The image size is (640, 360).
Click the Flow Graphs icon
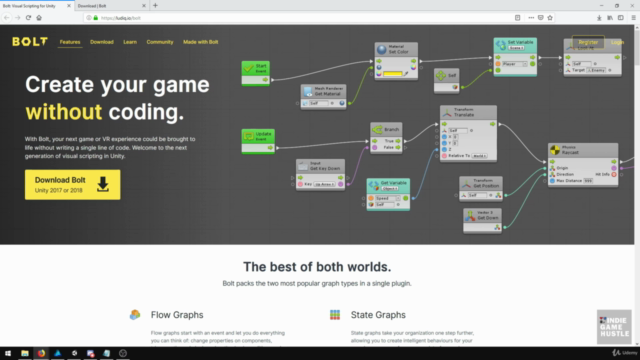pos(135,314)
